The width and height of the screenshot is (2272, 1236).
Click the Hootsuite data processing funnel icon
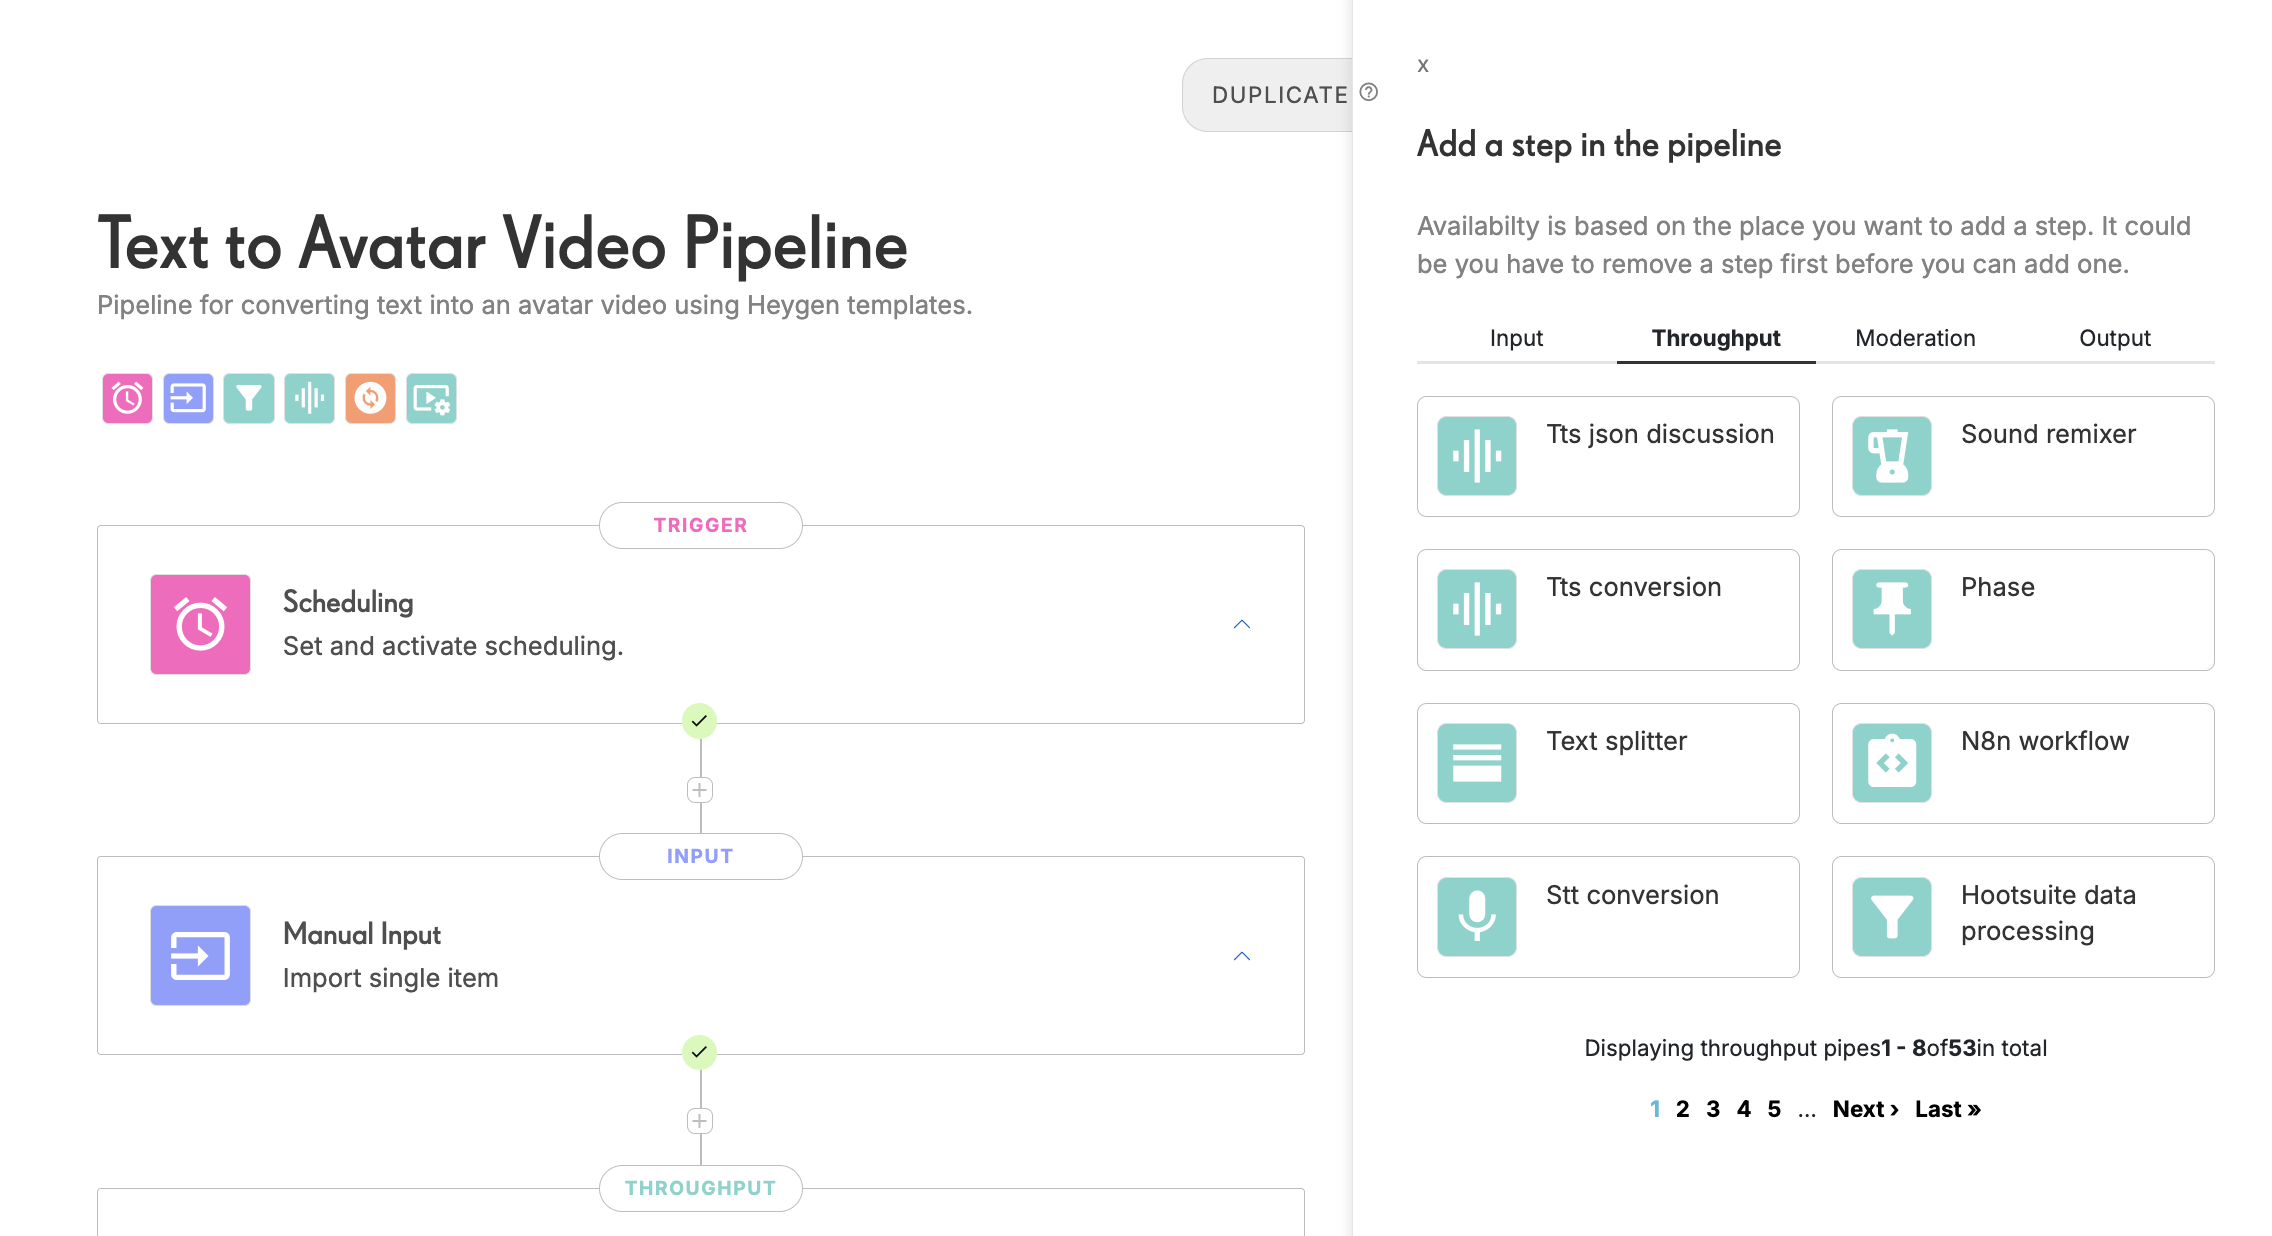pyautogui.click(x=1891, y=917)
